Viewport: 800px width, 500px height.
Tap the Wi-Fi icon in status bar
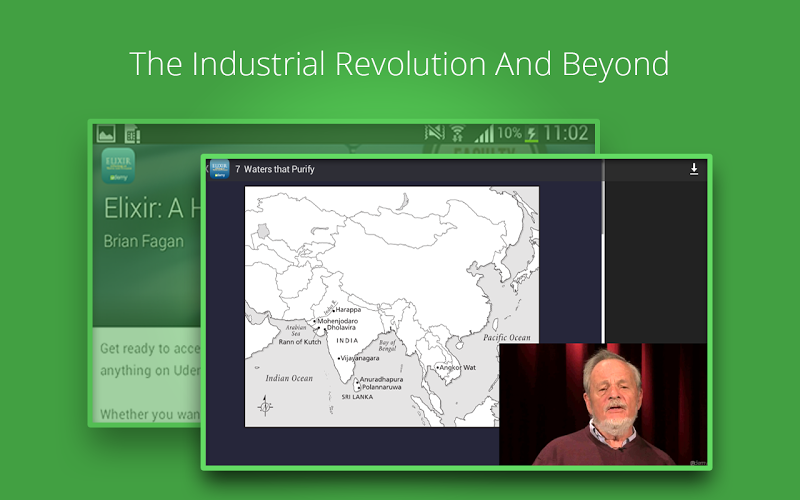[458, 134]
